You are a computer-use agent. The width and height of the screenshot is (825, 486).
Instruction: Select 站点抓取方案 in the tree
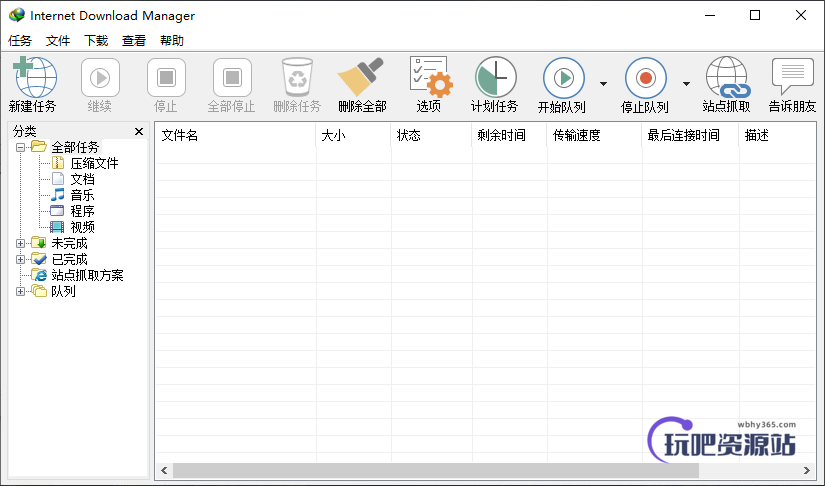click(87, 276)
